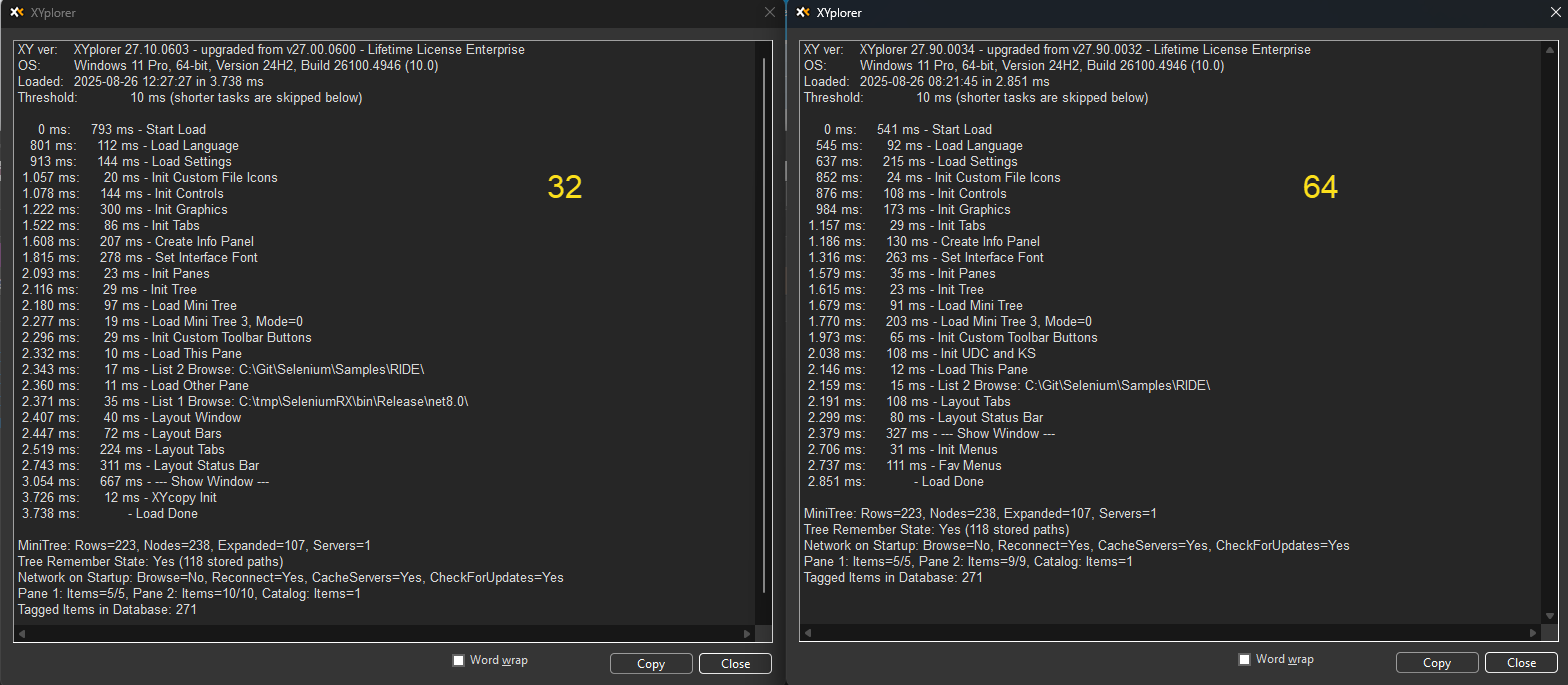Image resolution: width=1568 pixels, height=685 pixels.
Task: Enable Word wrap in the left window
Action: click(x=459, y=660)
